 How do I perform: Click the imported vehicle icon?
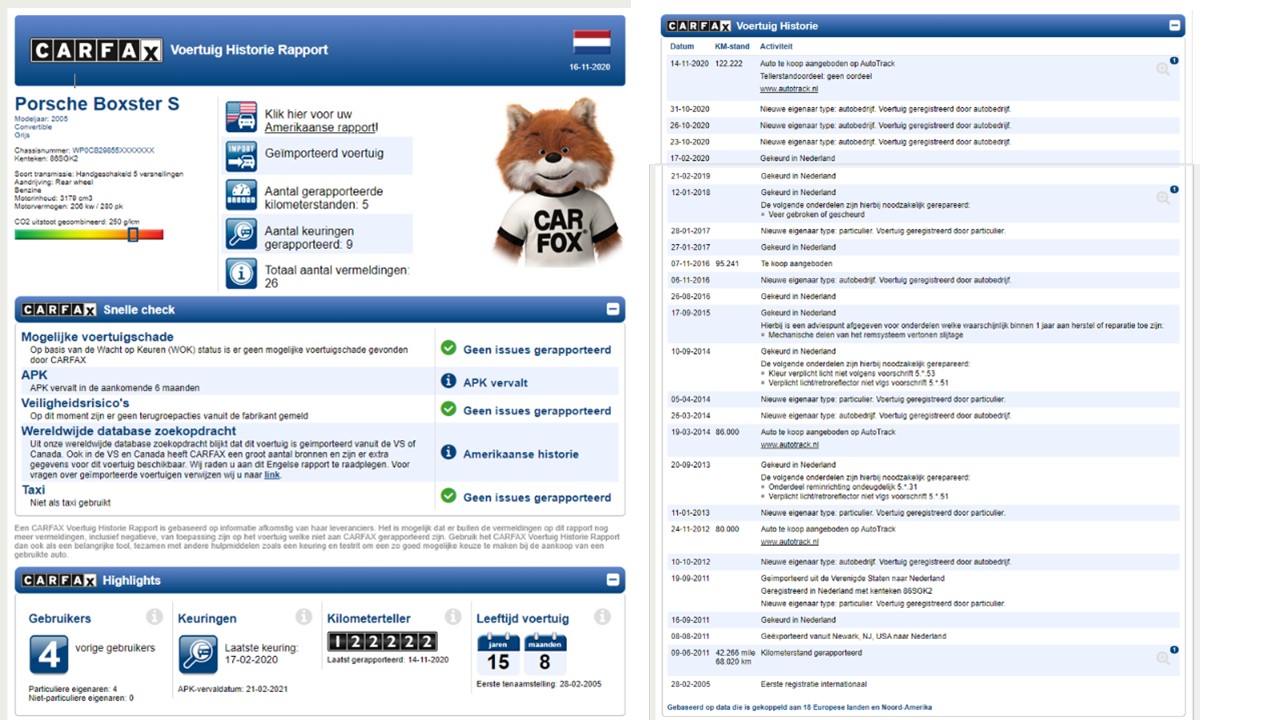pyautogui.click(x=241, y=155)
